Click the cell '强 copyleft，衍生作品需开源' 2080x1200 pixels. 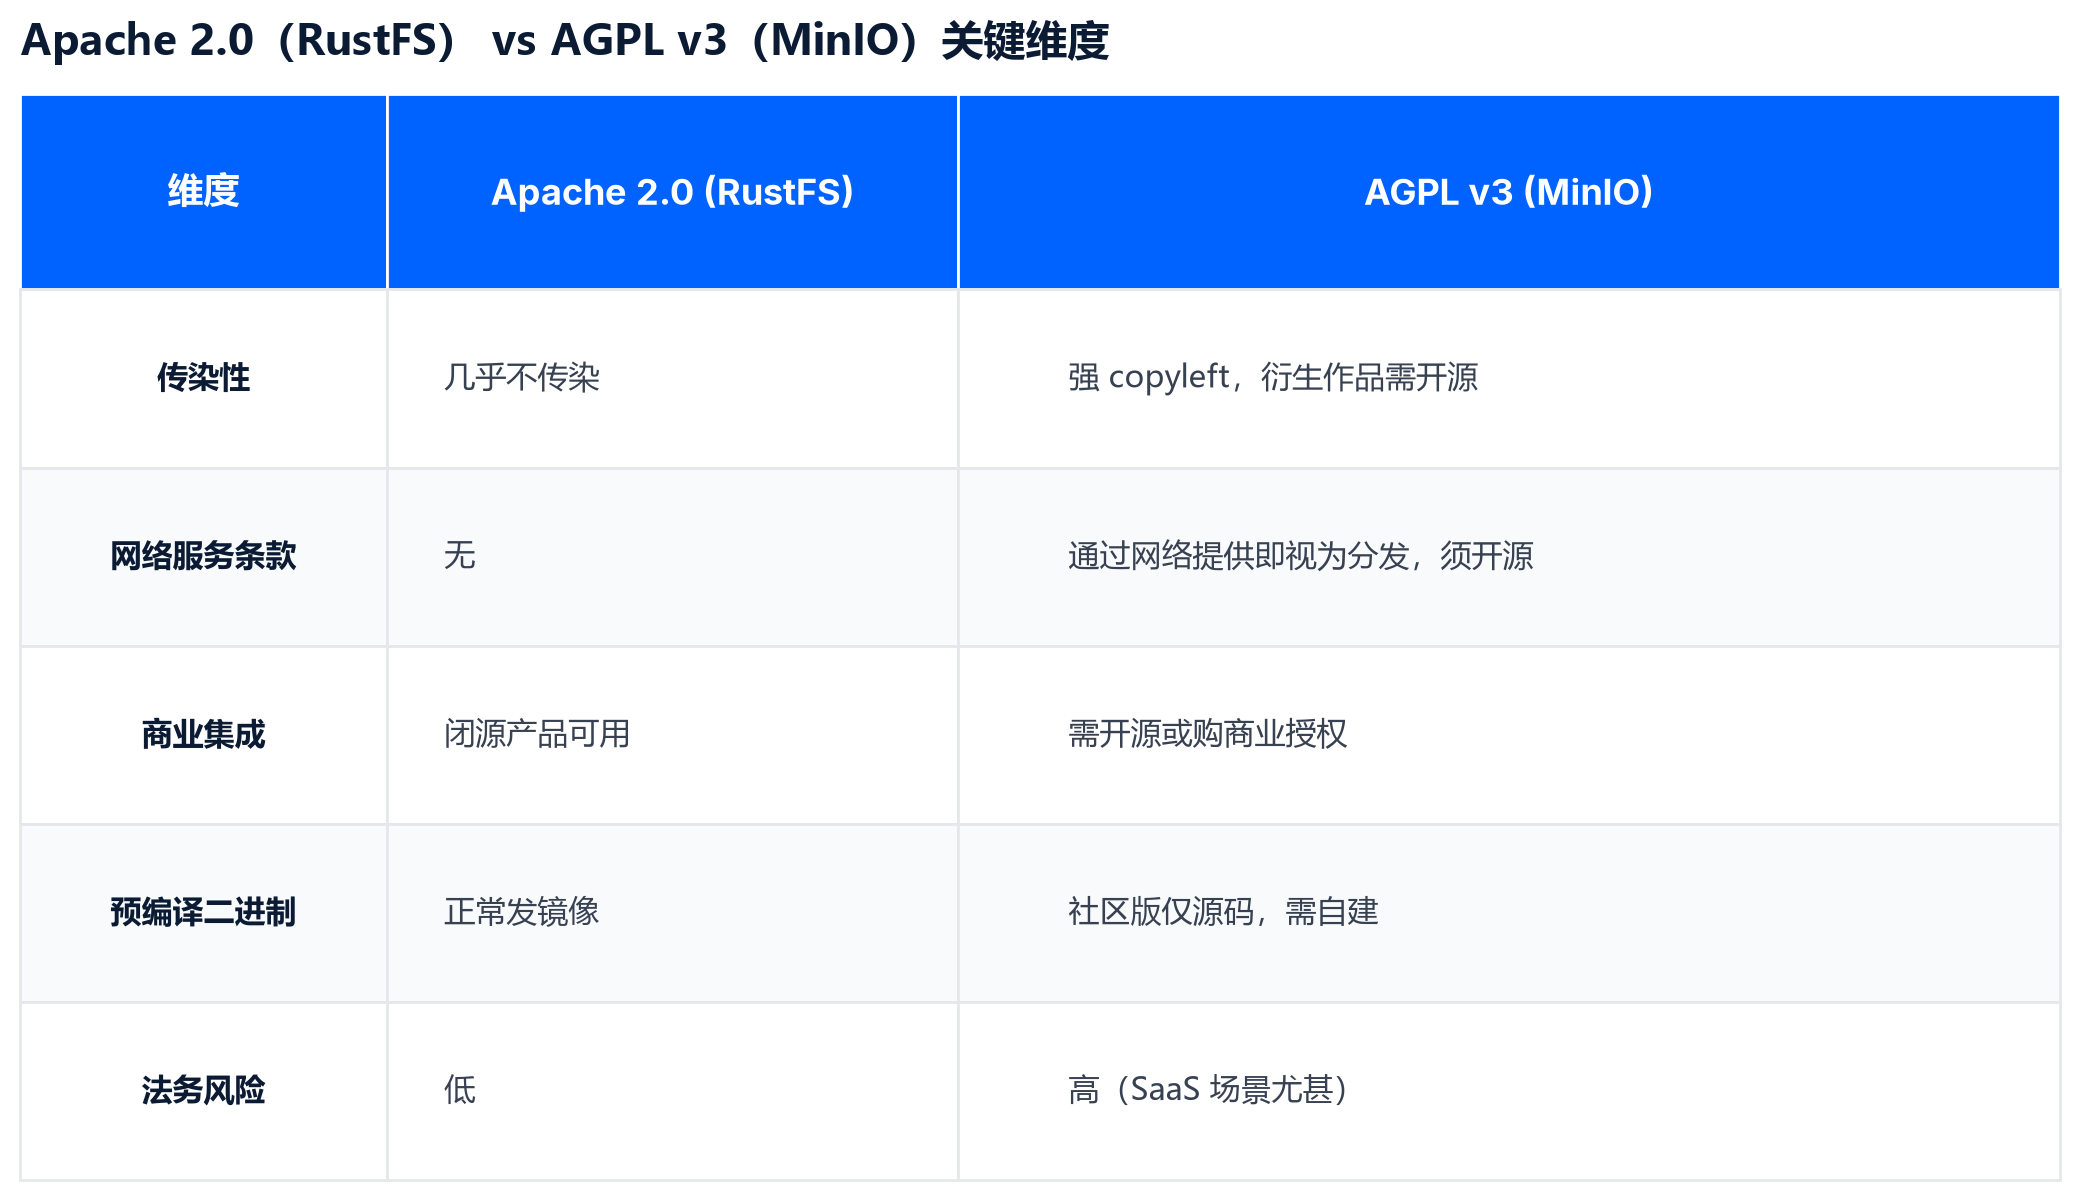tap(1509, 378)
